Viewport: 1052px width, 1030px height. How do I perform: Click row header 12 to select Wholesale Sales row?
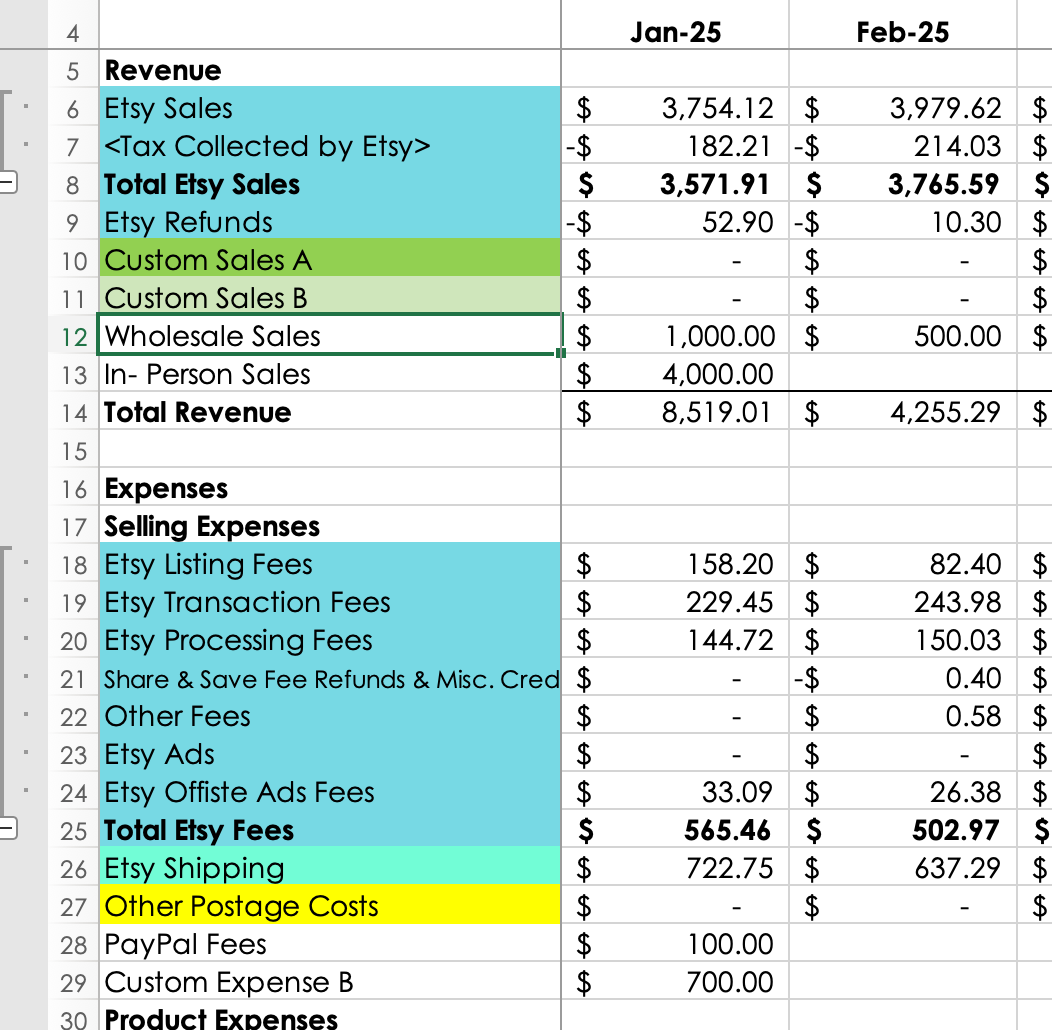click(x=75, y=336)
